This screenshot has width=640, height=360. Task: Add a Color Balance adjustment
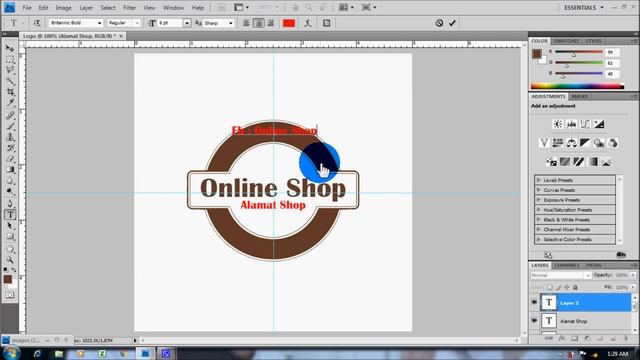[x=571, y=143]
